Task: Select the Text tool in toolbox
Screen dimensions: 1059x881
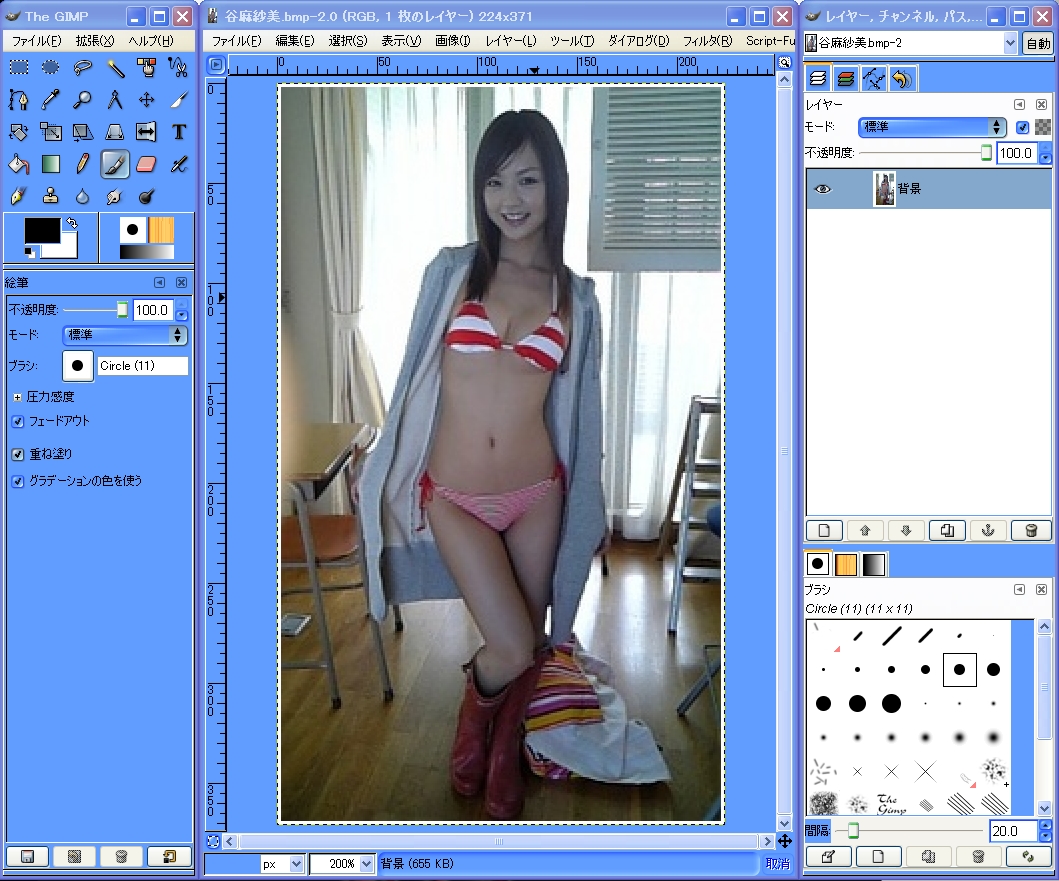Action: (x=179, y=131)
